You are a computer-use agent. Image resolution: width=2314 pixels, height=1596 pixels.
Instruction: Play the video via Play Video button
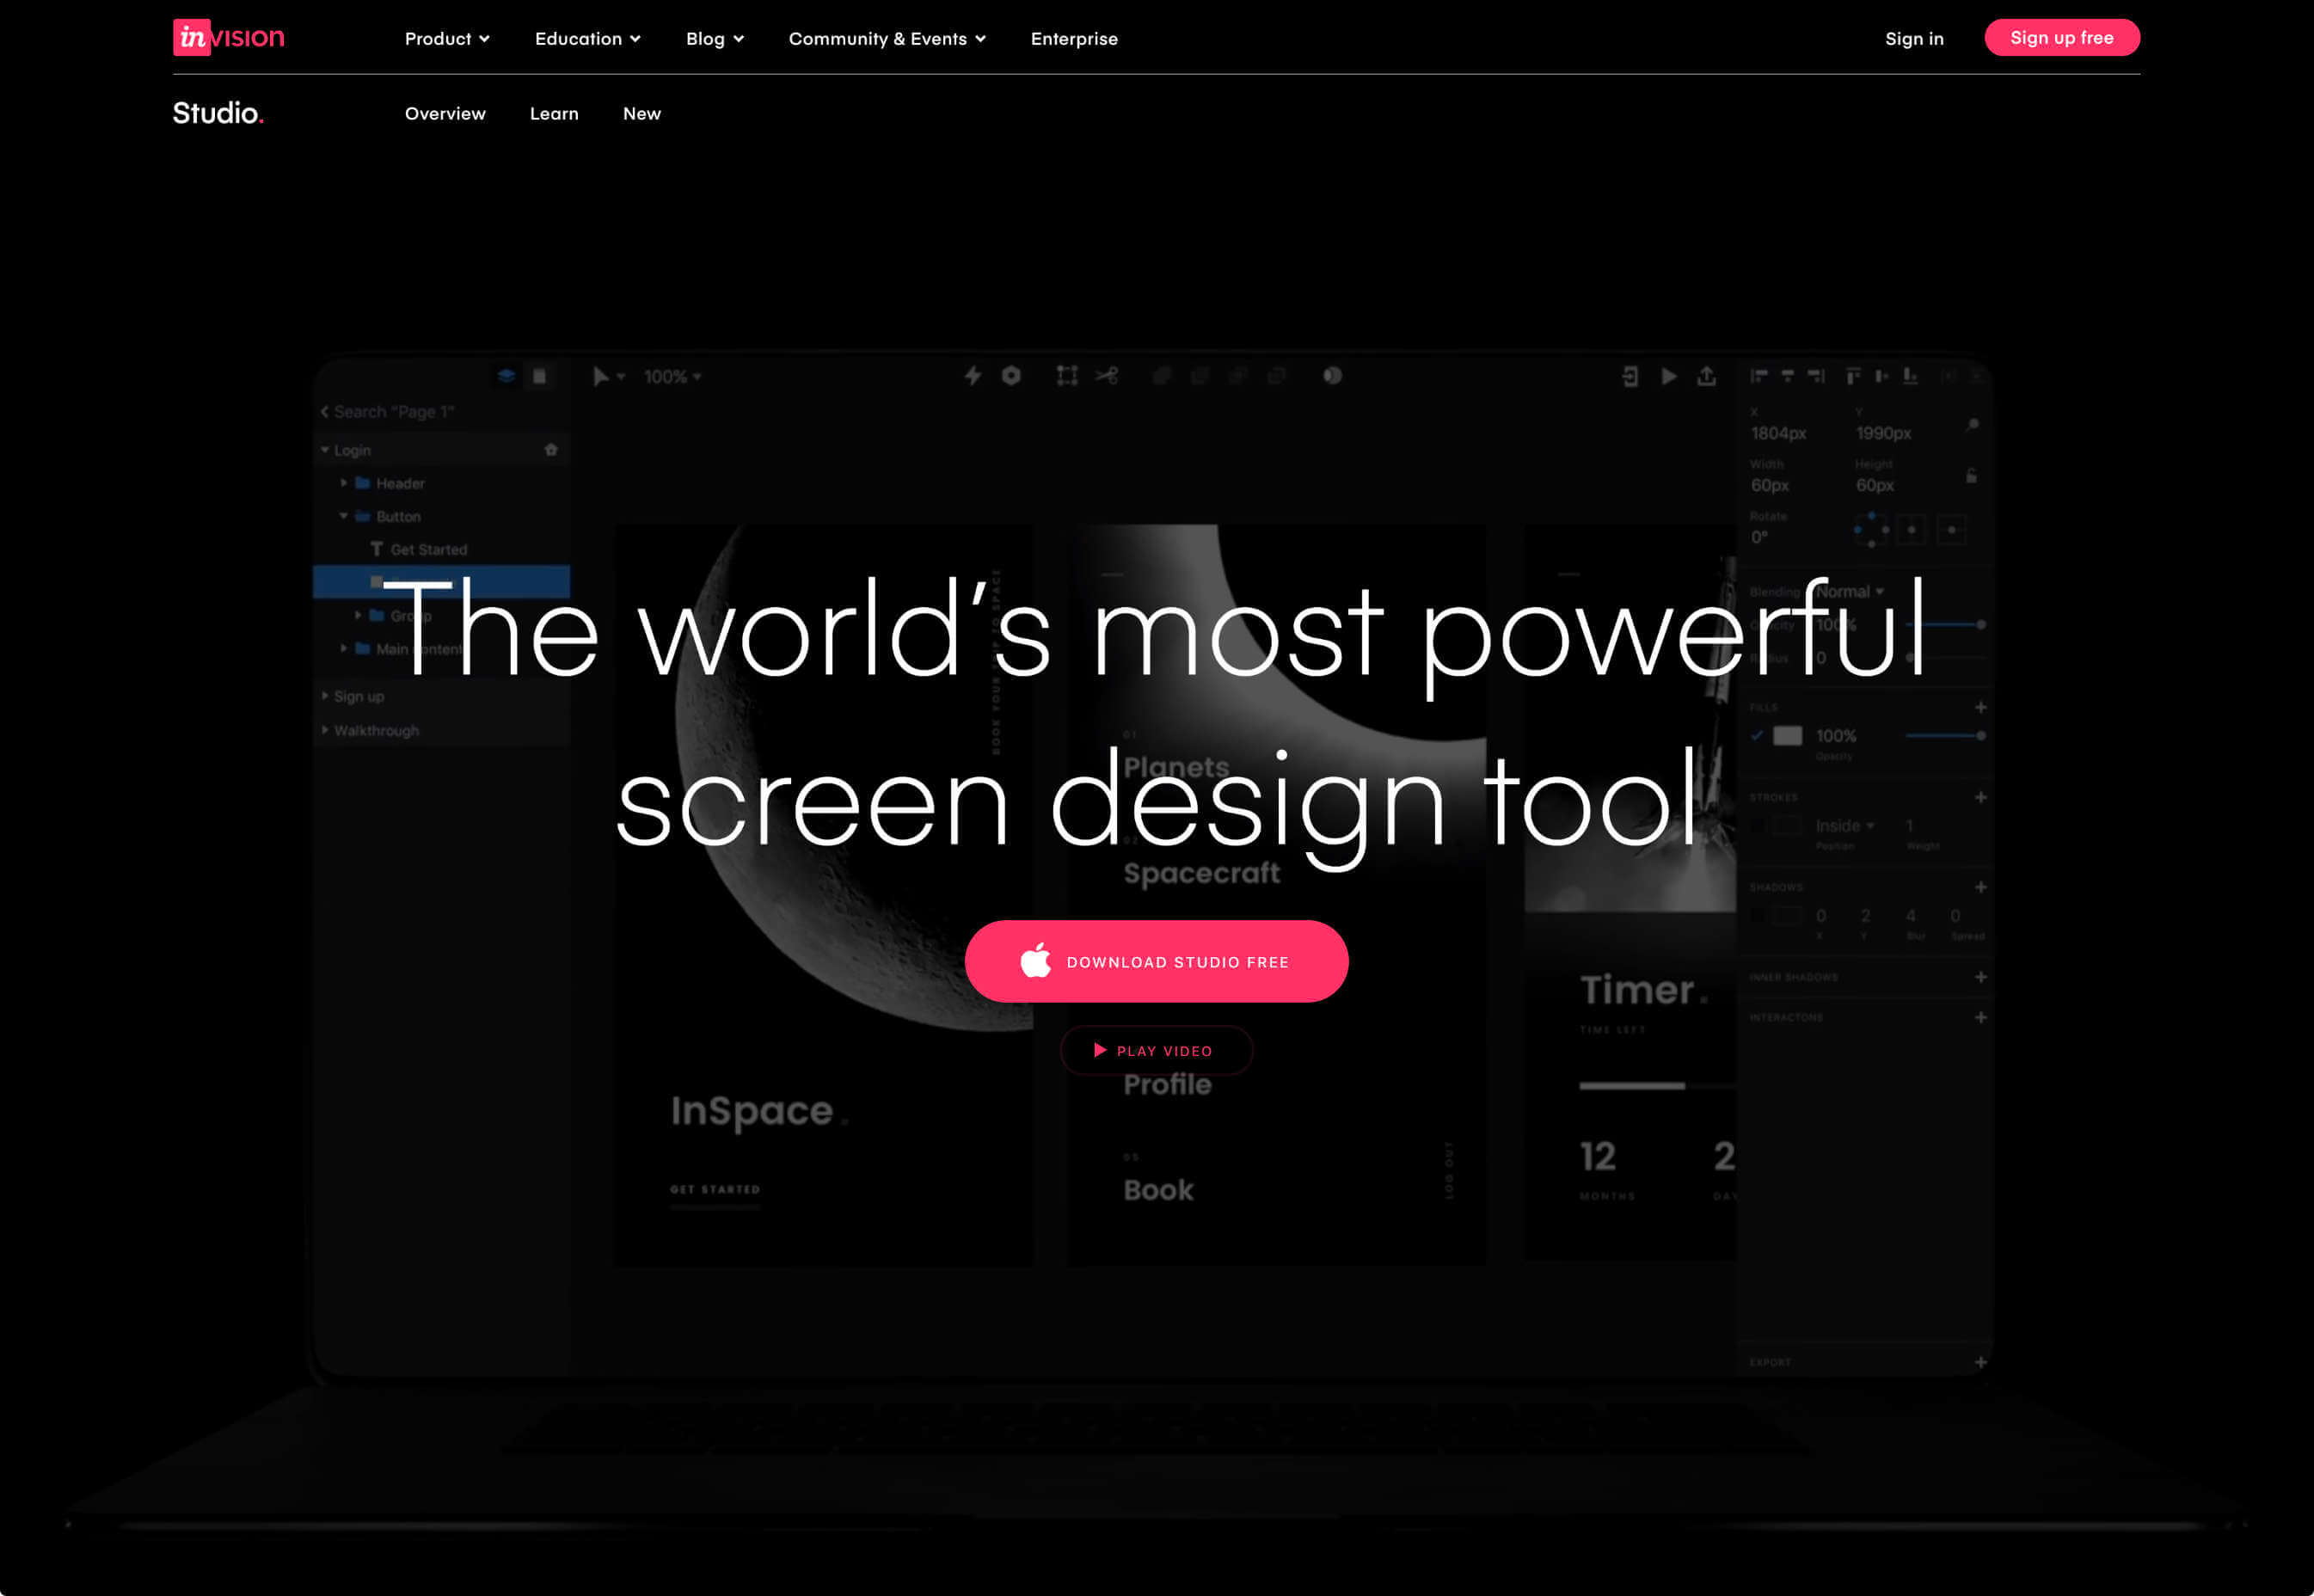point(1156,1050)
